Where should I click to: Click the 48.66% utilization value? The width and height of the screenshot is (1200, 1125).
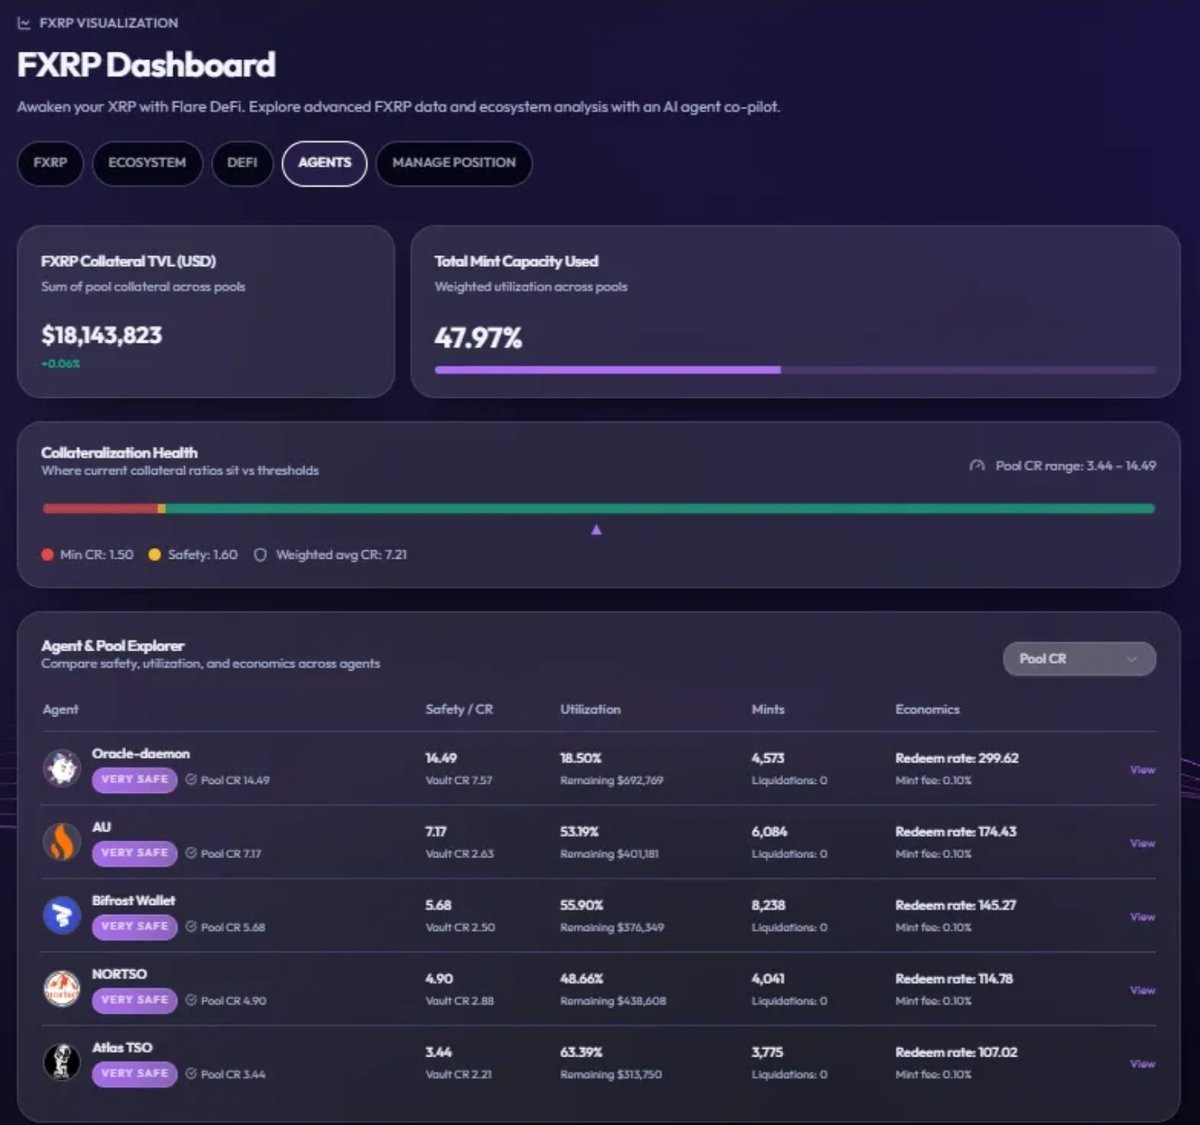582,979
